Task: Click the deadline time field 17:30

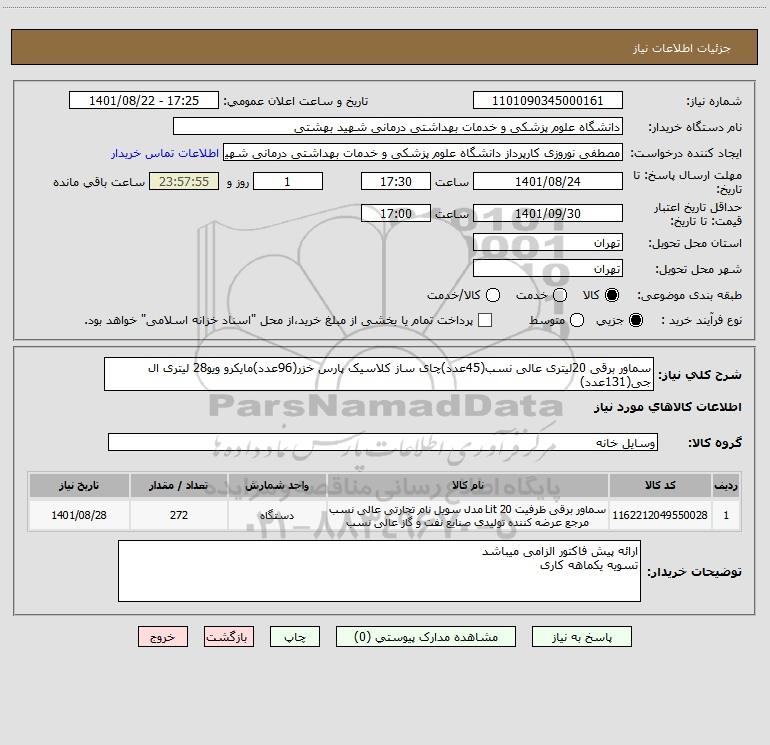Action: [396, 182]
